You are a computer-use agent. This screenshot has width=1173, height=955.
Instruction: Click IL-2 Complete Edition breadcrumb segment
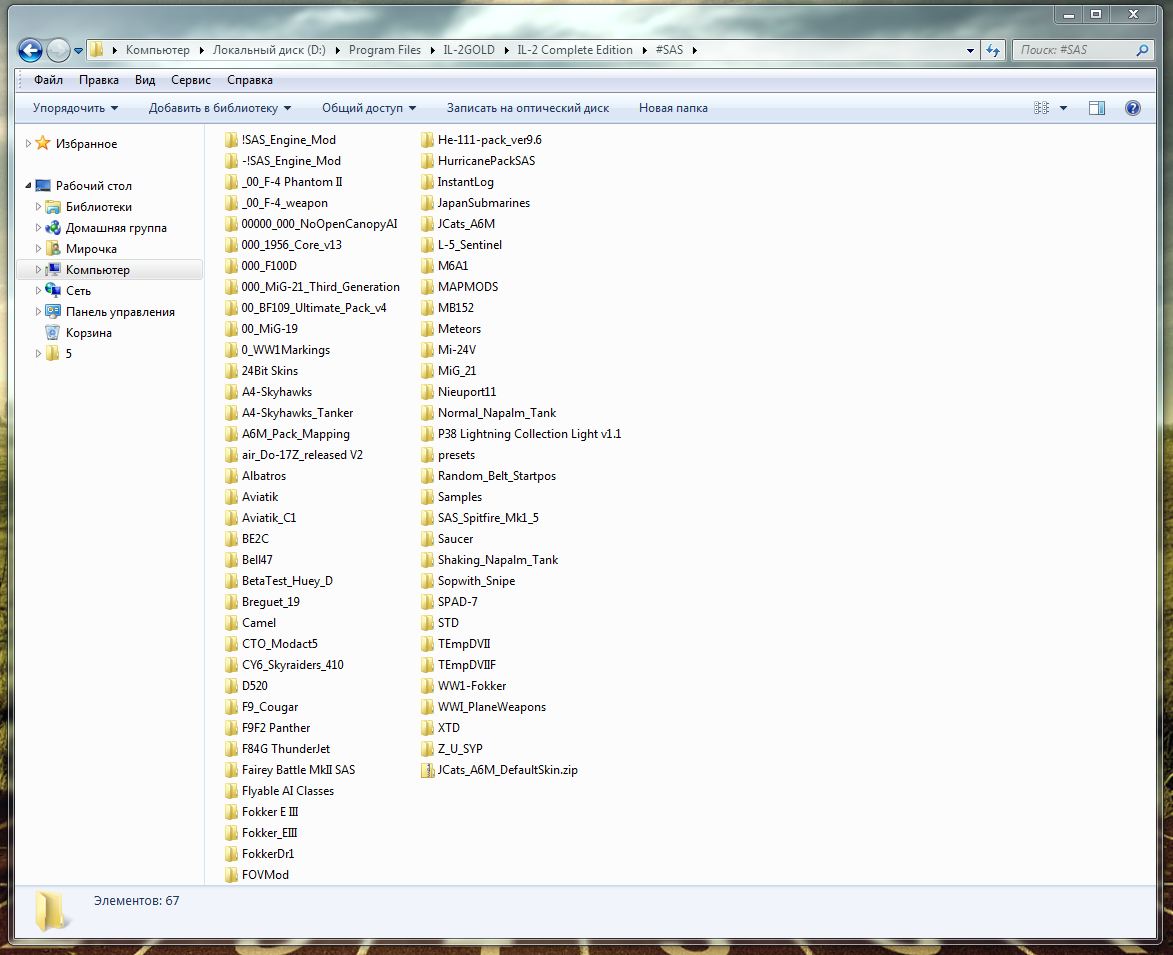point(575,50)
